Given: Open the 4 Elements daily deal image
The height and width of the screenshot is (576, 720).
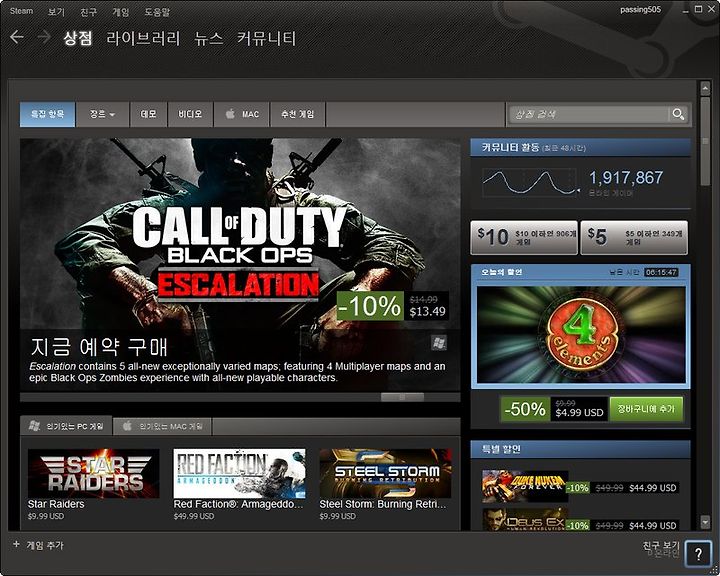Looking at the screenshot, I should point(581,335).
